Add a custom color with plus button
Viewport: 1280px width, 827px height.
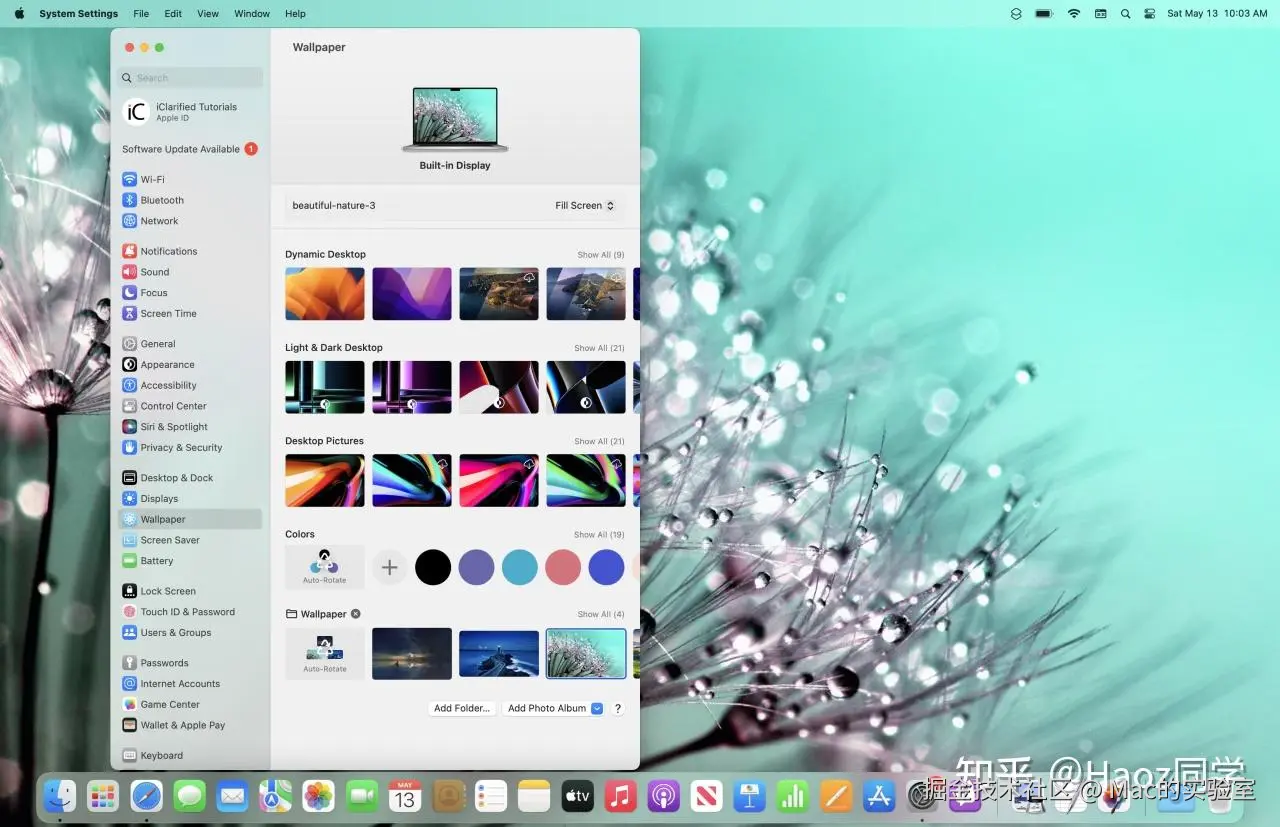click(x=389, y=567)
